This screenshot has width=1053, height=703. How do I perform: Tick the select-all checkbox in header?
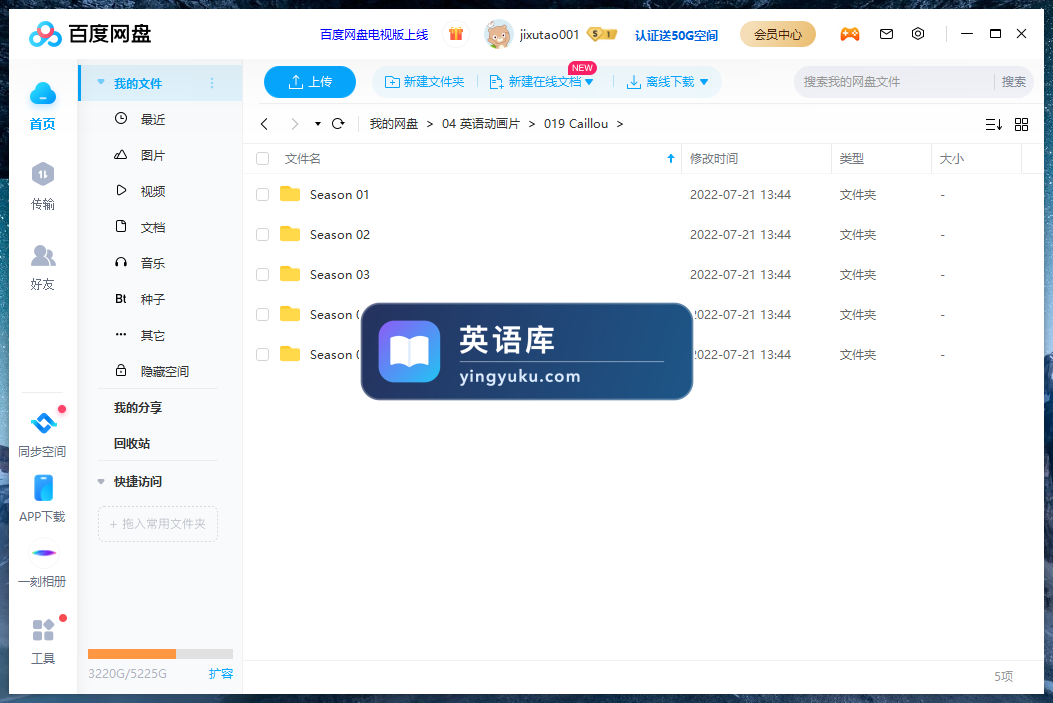pos(263,158)
